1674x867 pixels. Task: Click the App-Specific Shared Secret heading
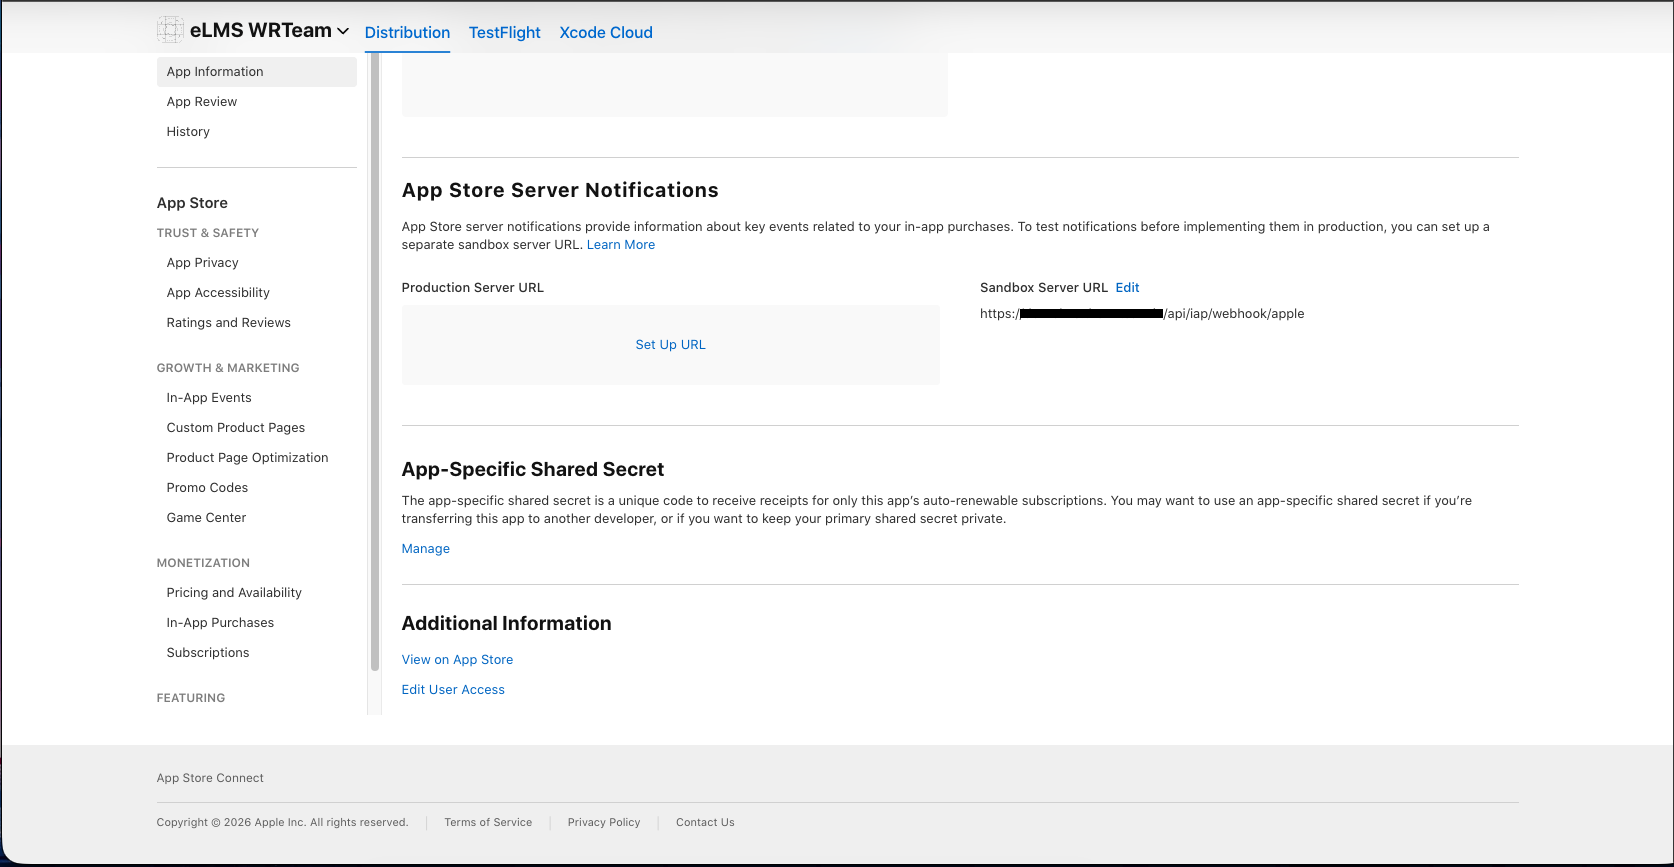(533, 469)
